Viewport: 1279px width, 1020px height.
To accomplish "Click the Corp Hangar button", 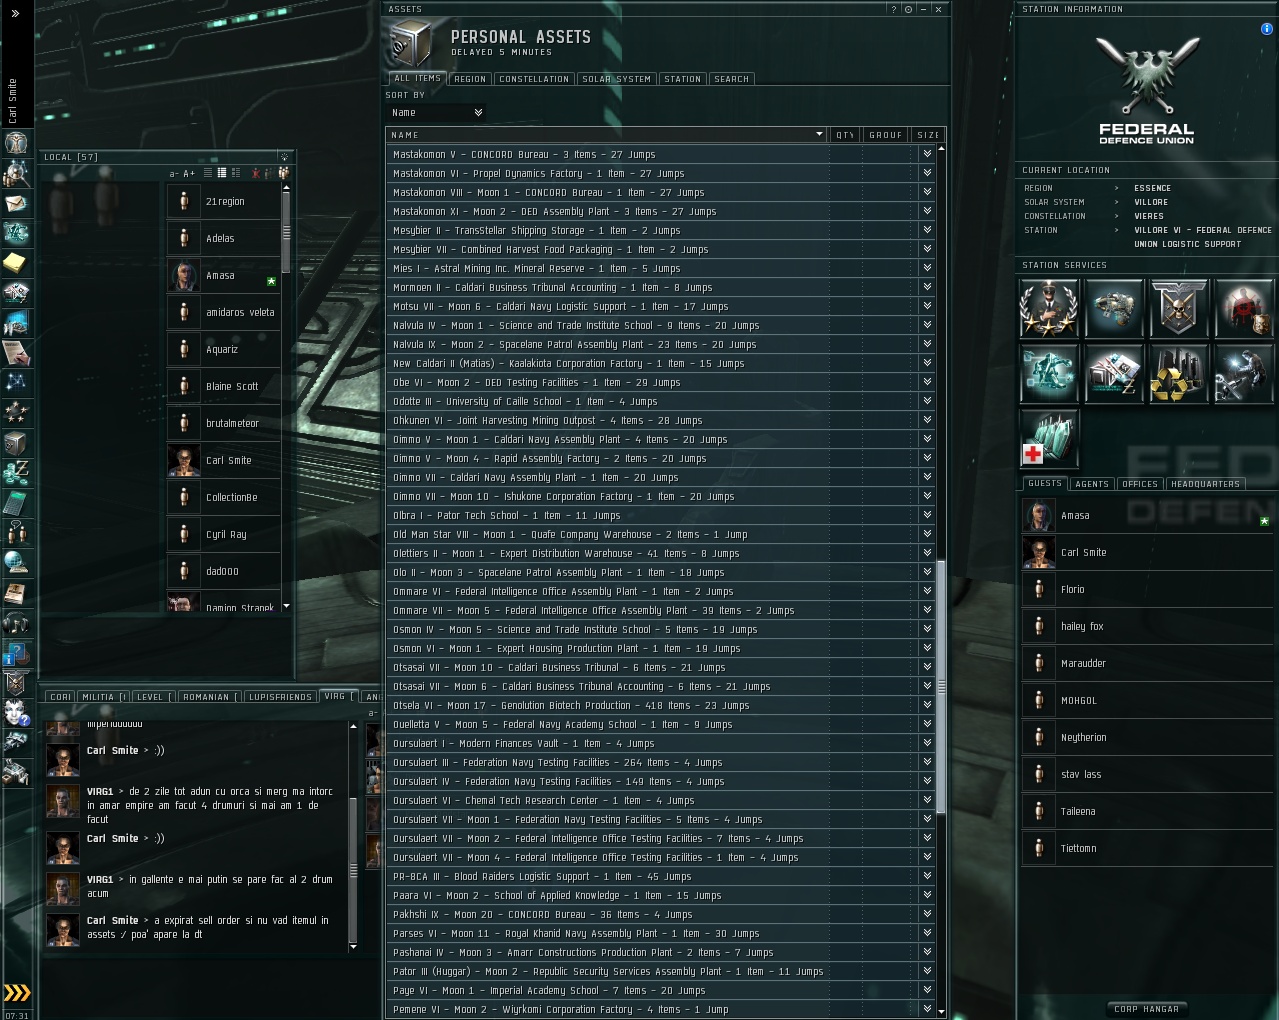I will click(x=1147, y=1009).
